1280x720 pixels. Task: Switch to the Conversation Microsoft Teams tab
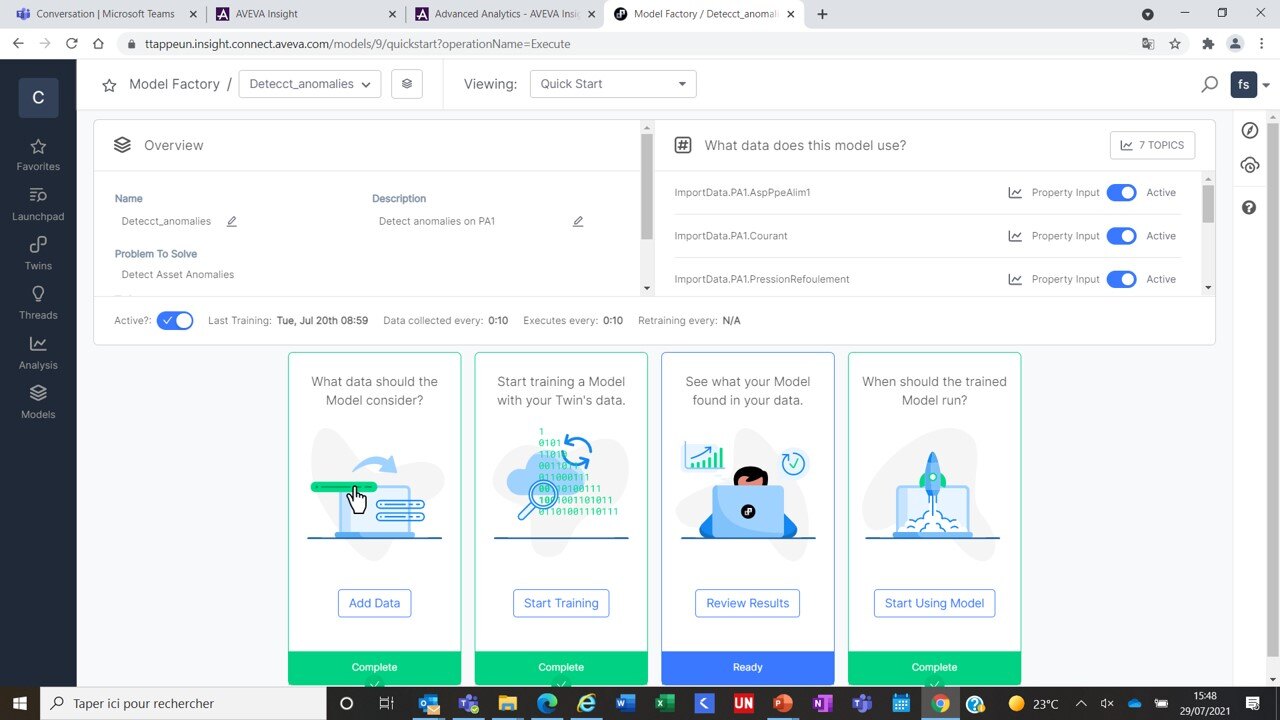105,14
